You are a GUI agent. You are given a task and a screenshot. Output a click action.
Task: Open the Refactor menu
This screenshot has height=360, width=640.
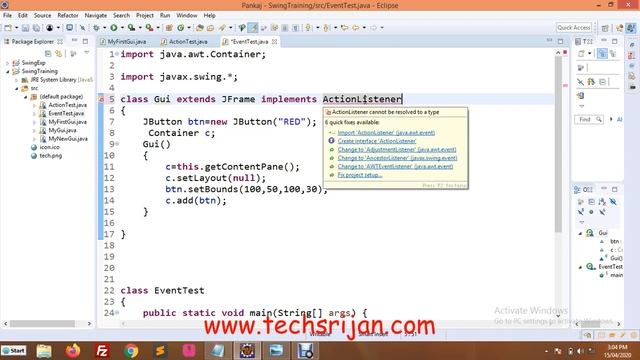point(68,15)
